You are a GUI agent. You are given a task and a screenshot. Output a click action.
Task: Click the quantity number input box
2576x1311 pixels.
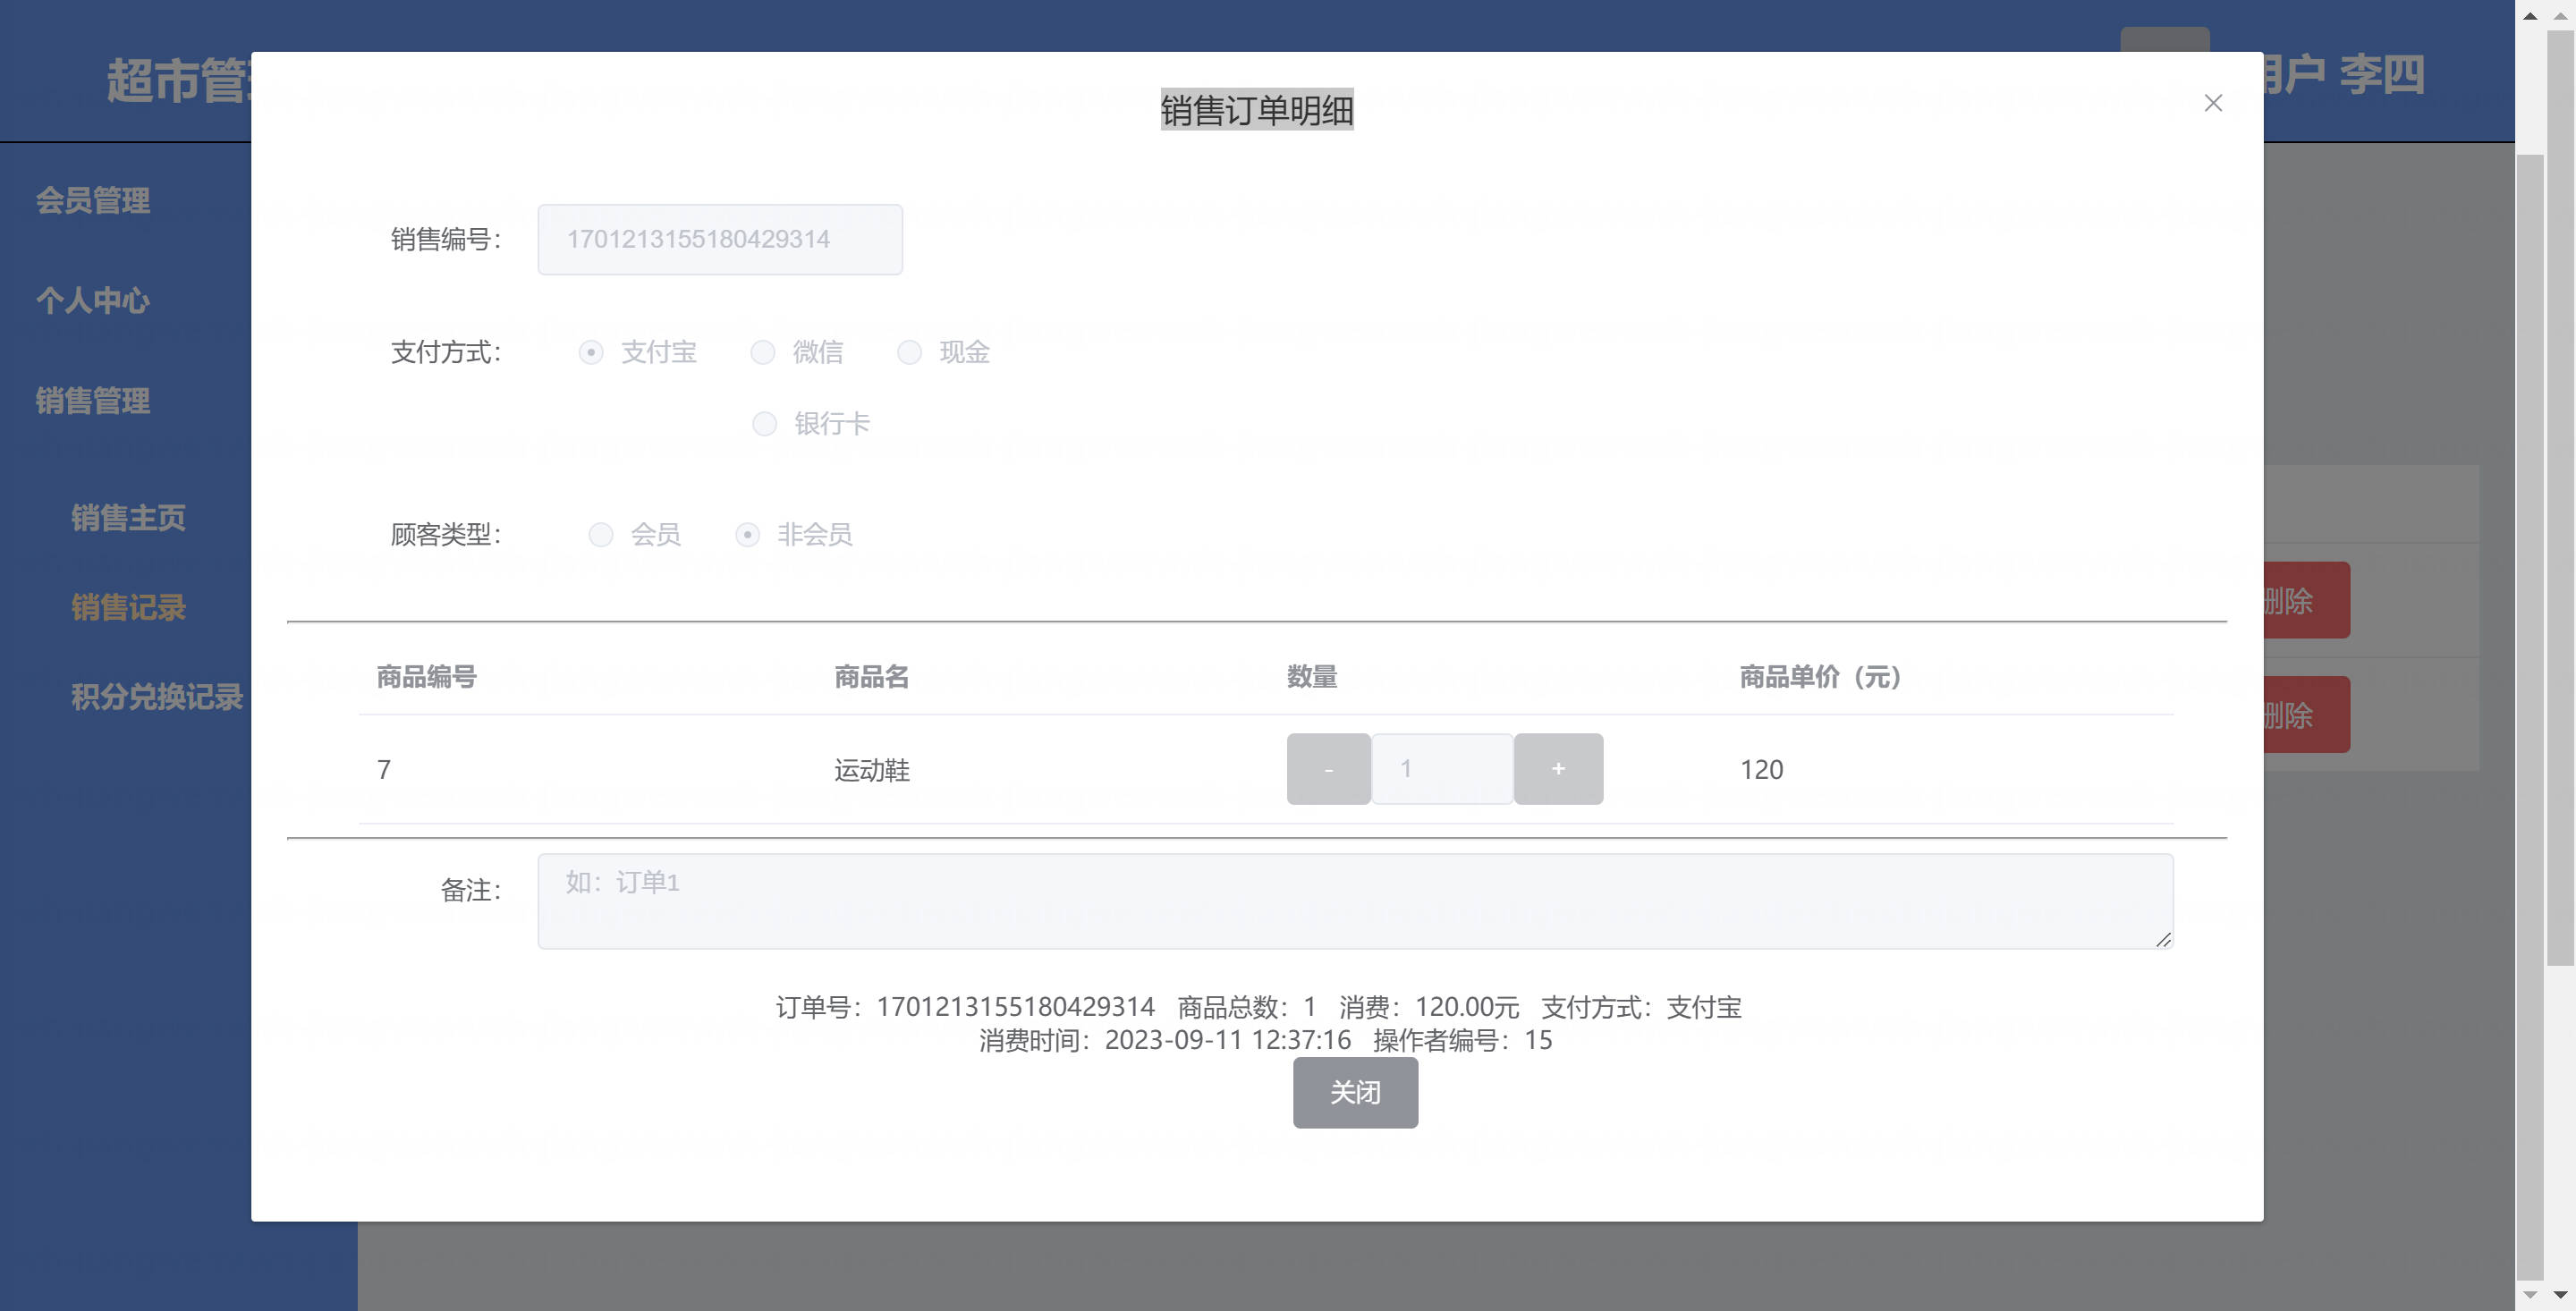click(x=1441, y=769)
